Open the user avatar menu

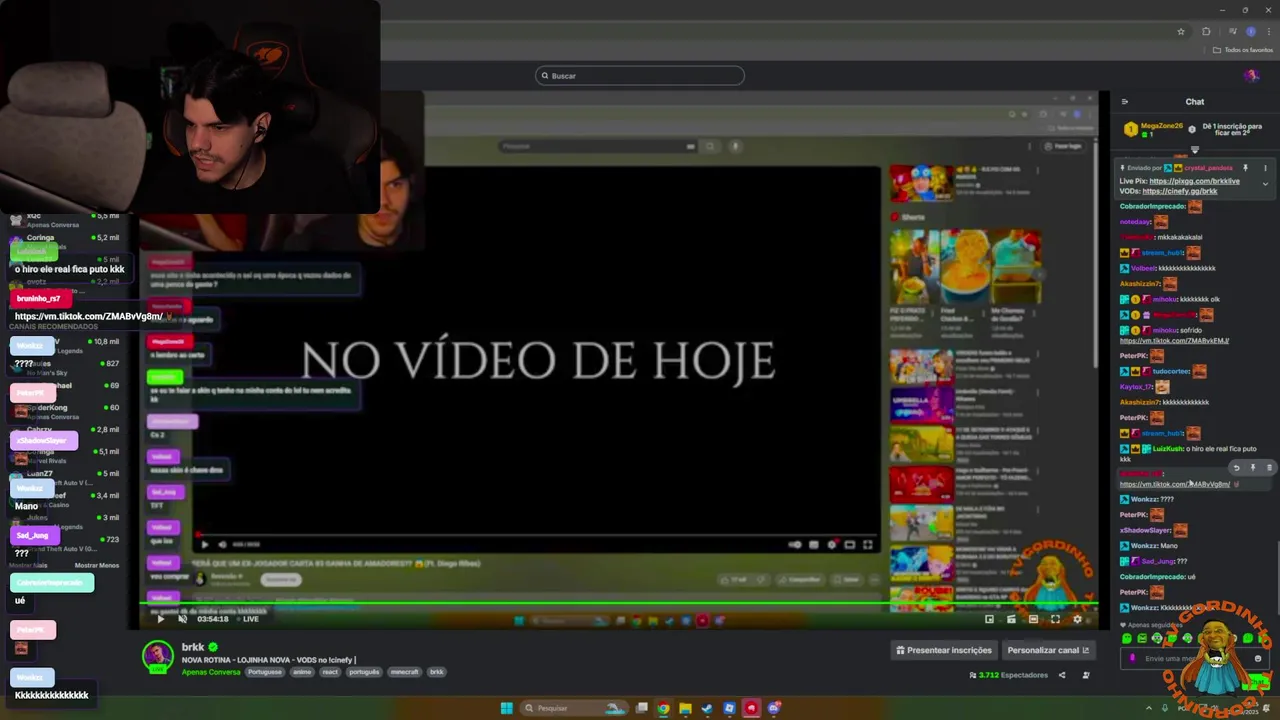tap(1251, 76)
